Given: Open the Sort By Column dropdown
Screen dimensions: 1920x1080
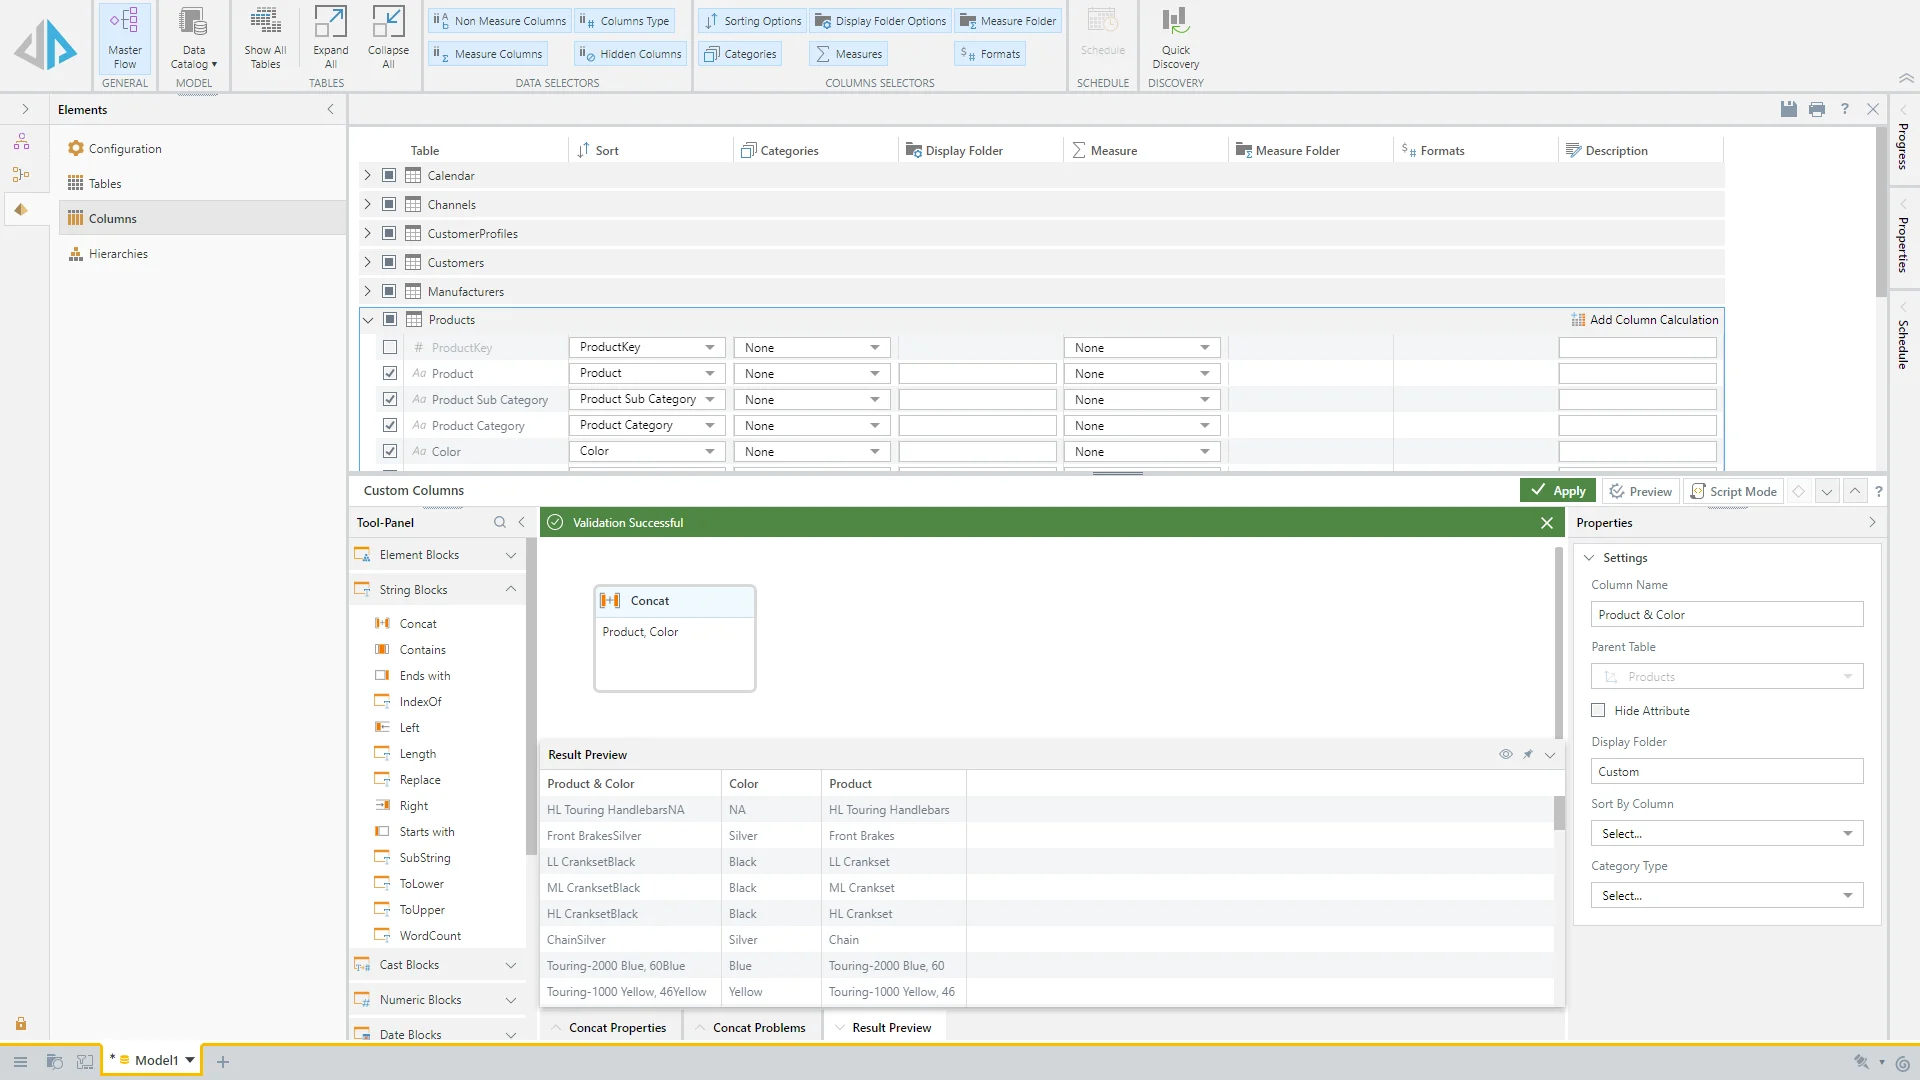Looking at the screenshot, I should click(x=1726, y=834).
